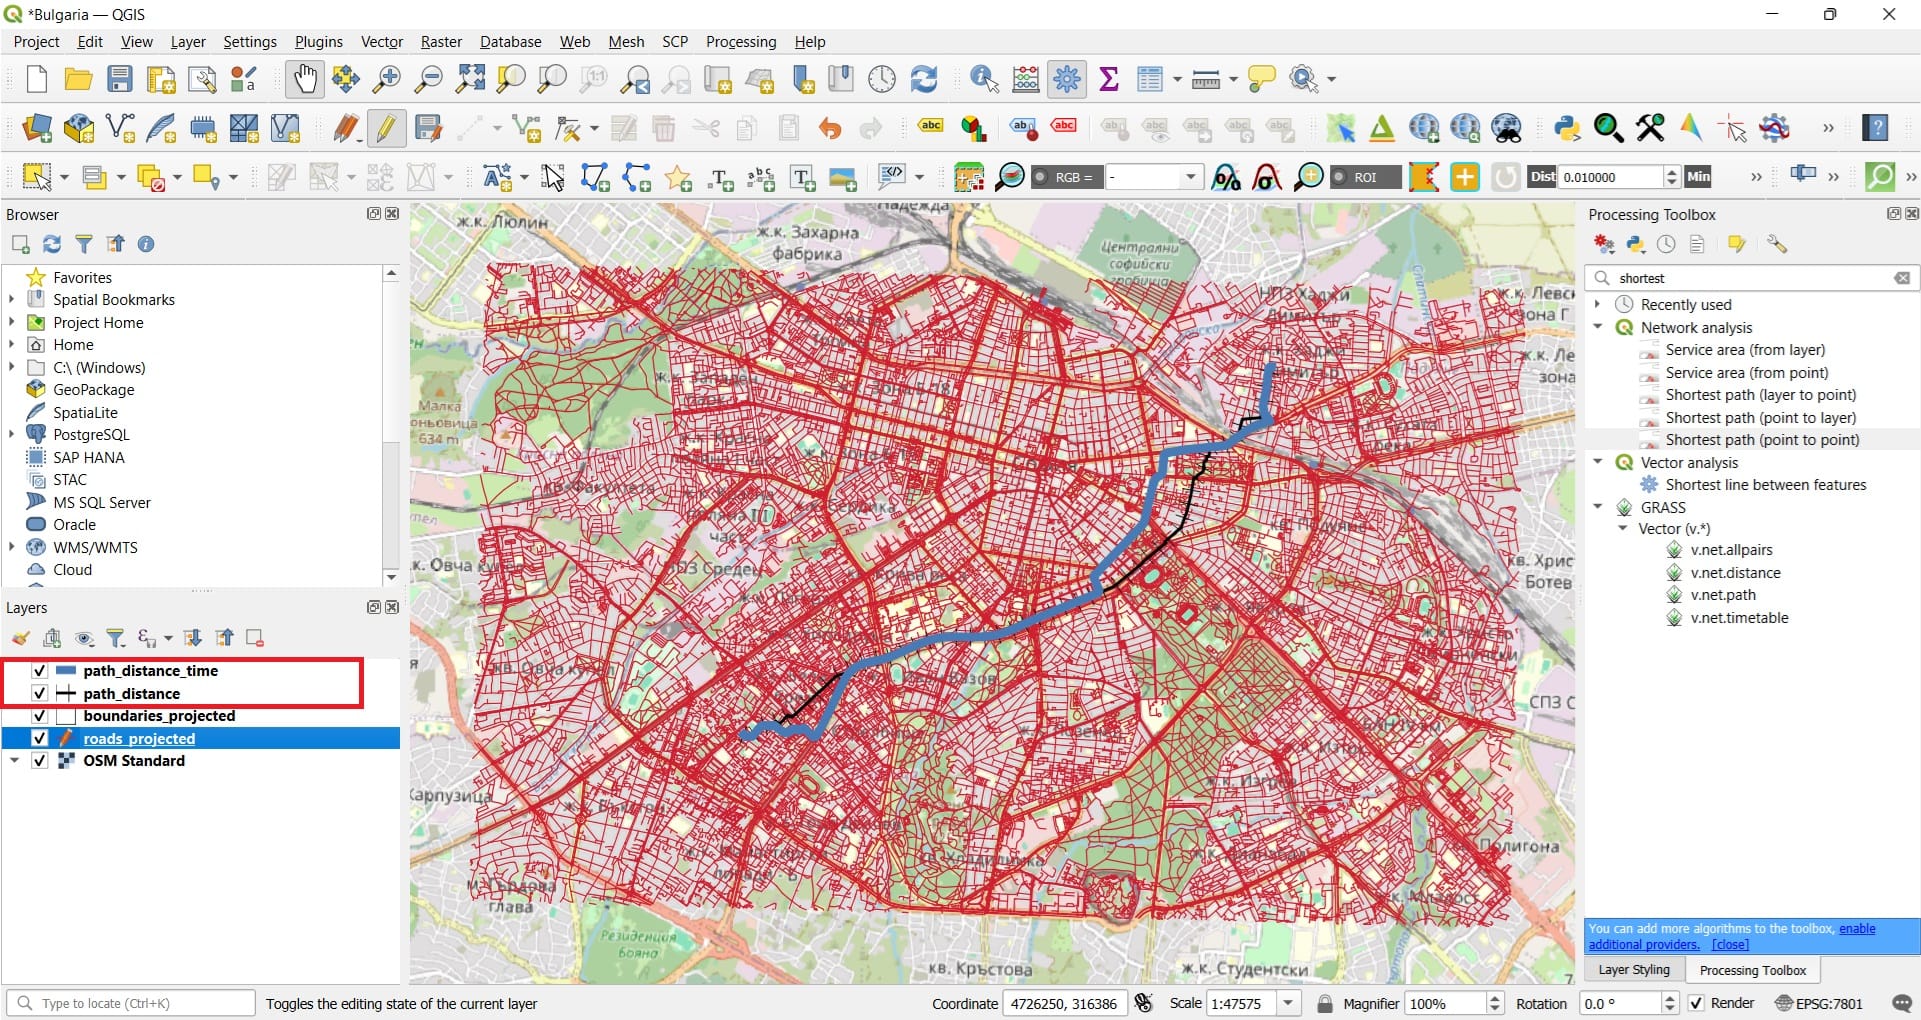Expand the Recently used group
The width and height of the screenshot is (1921, 1020).
click(x=1598, y=304)
